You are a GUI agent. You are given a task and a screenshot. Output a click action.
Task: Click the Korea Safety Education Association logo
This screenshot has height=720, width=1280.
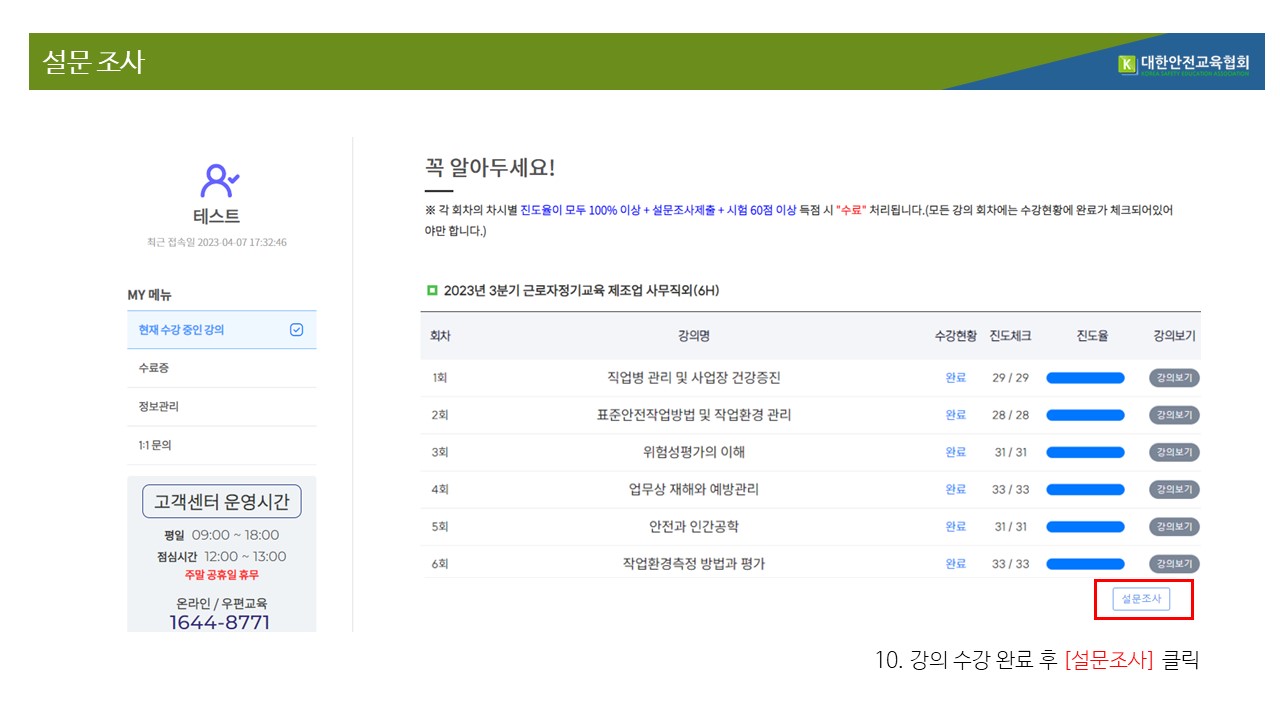(x=1183, y=65)
